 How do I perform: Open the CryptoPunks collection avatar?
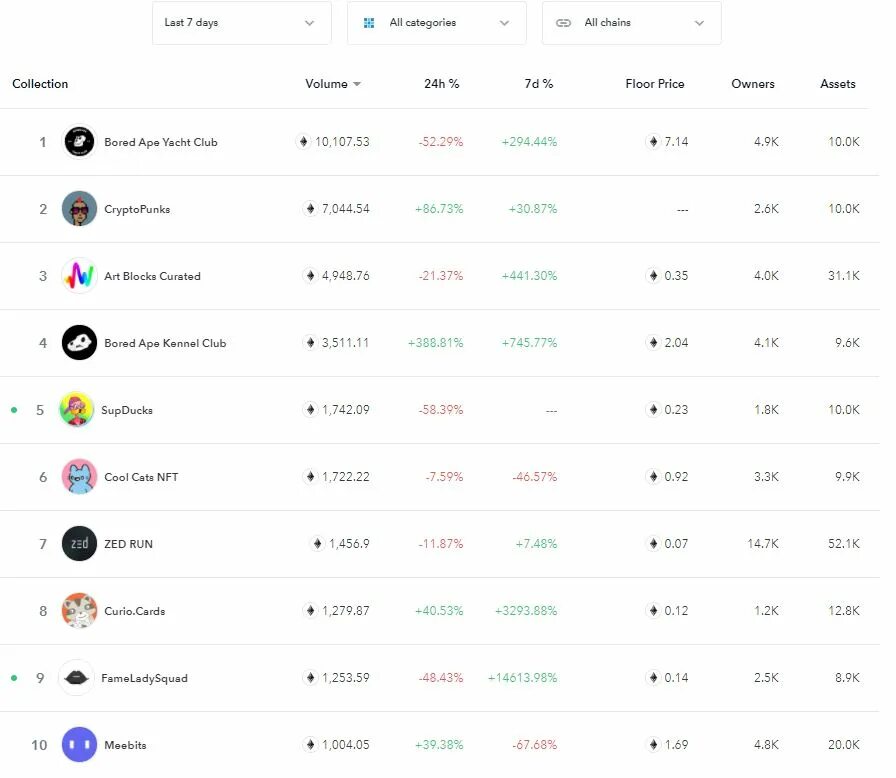(x=79, y=208)
